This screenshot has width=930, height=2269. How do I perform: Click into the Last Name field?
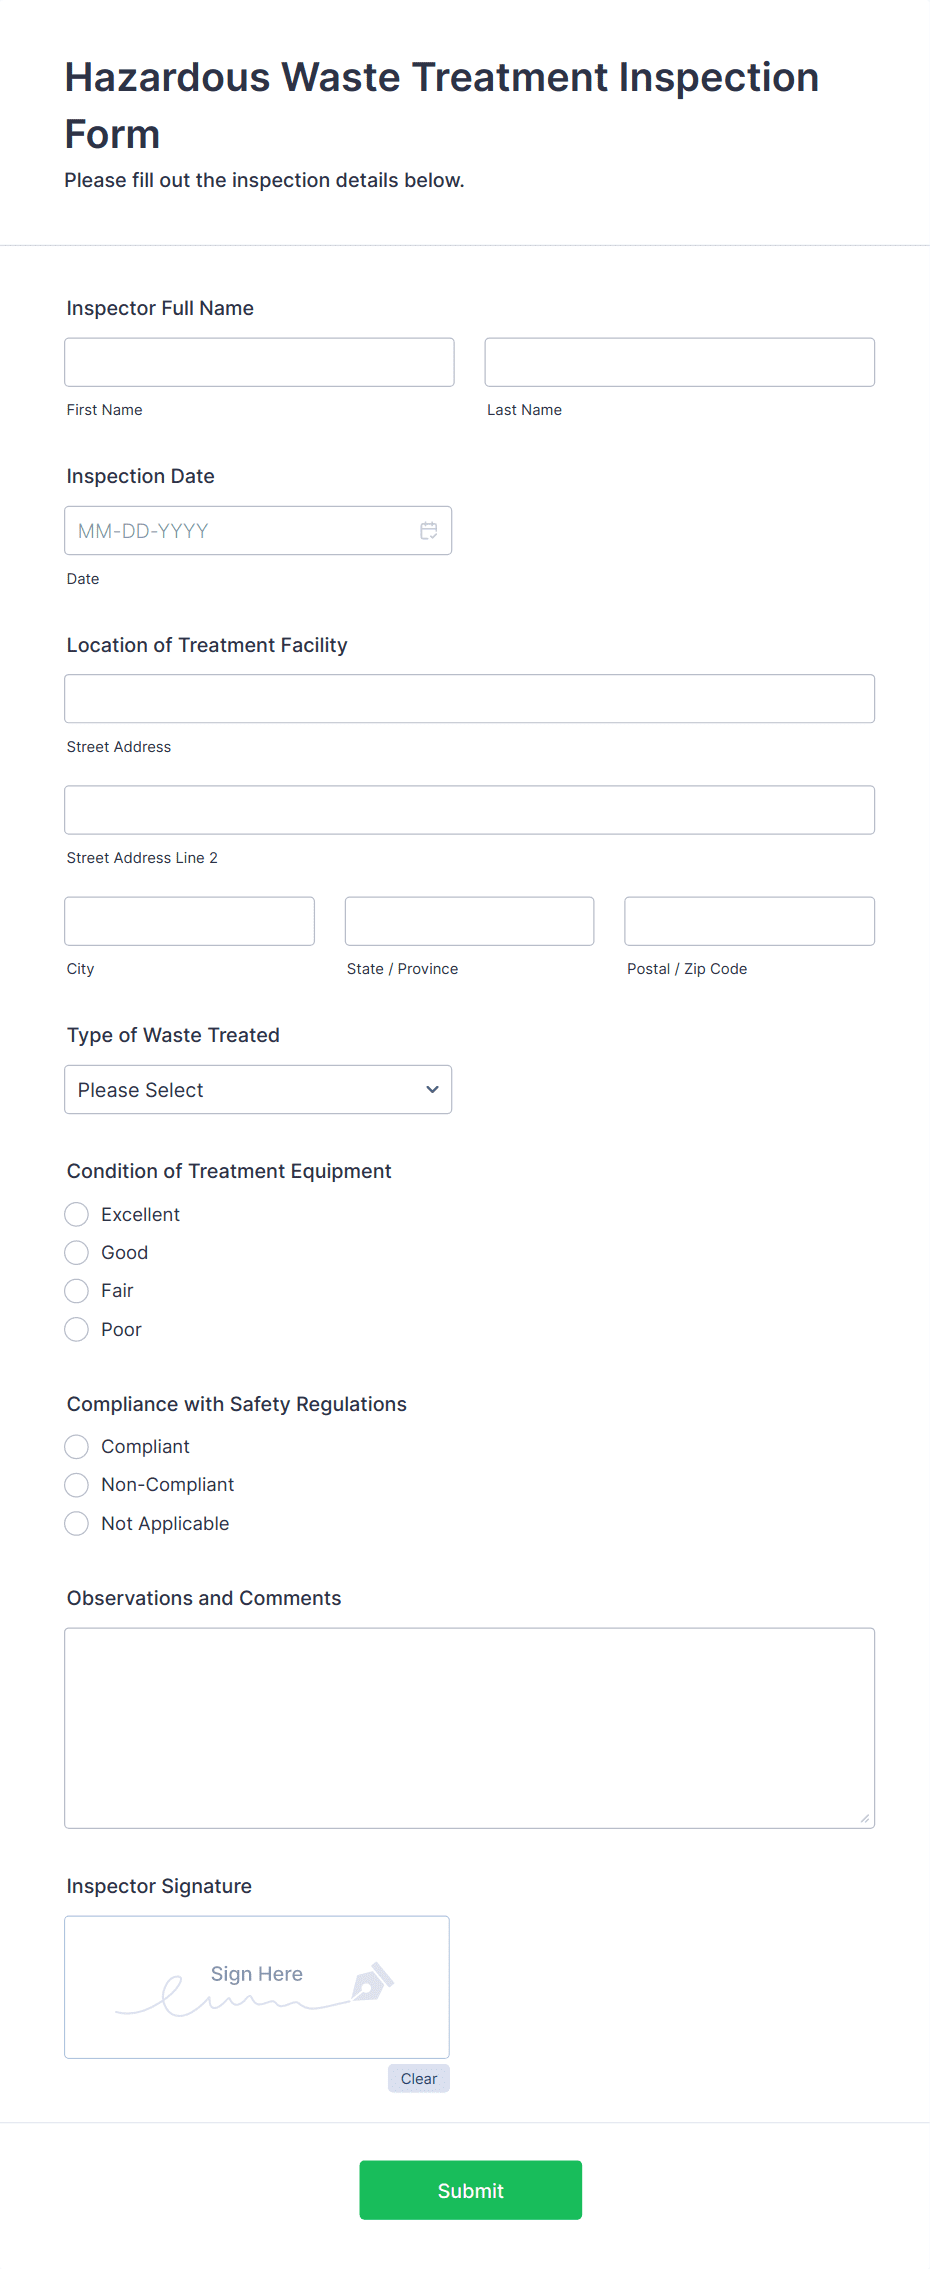(679, 362)
